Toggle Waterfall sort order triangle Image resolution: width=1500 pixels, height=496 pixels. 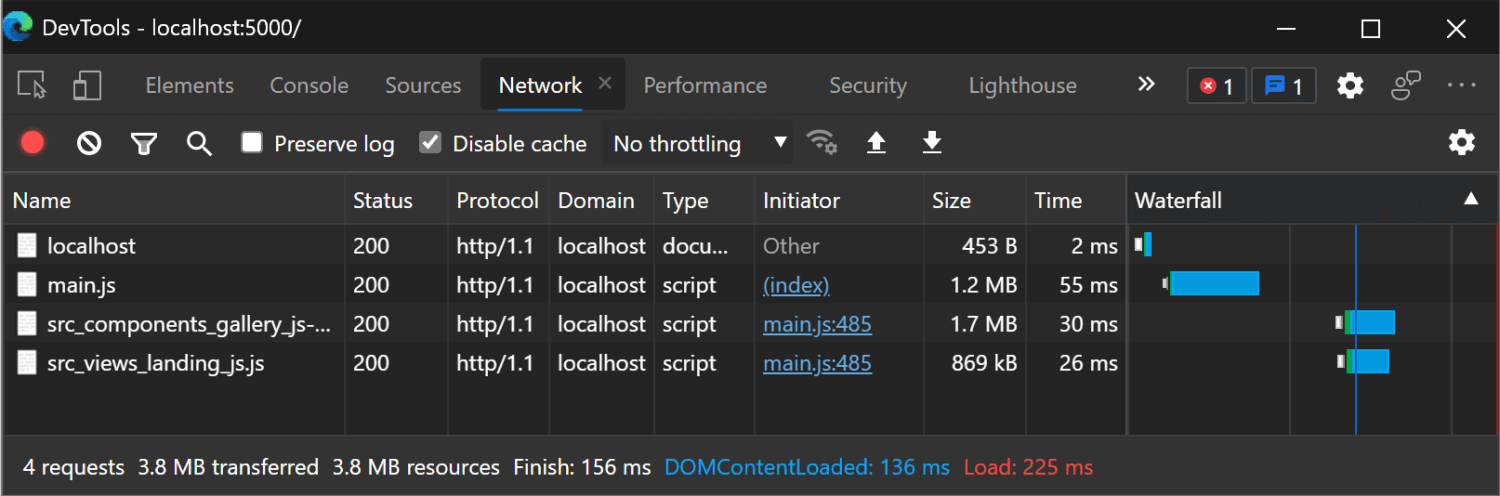tap(1471, 199)
